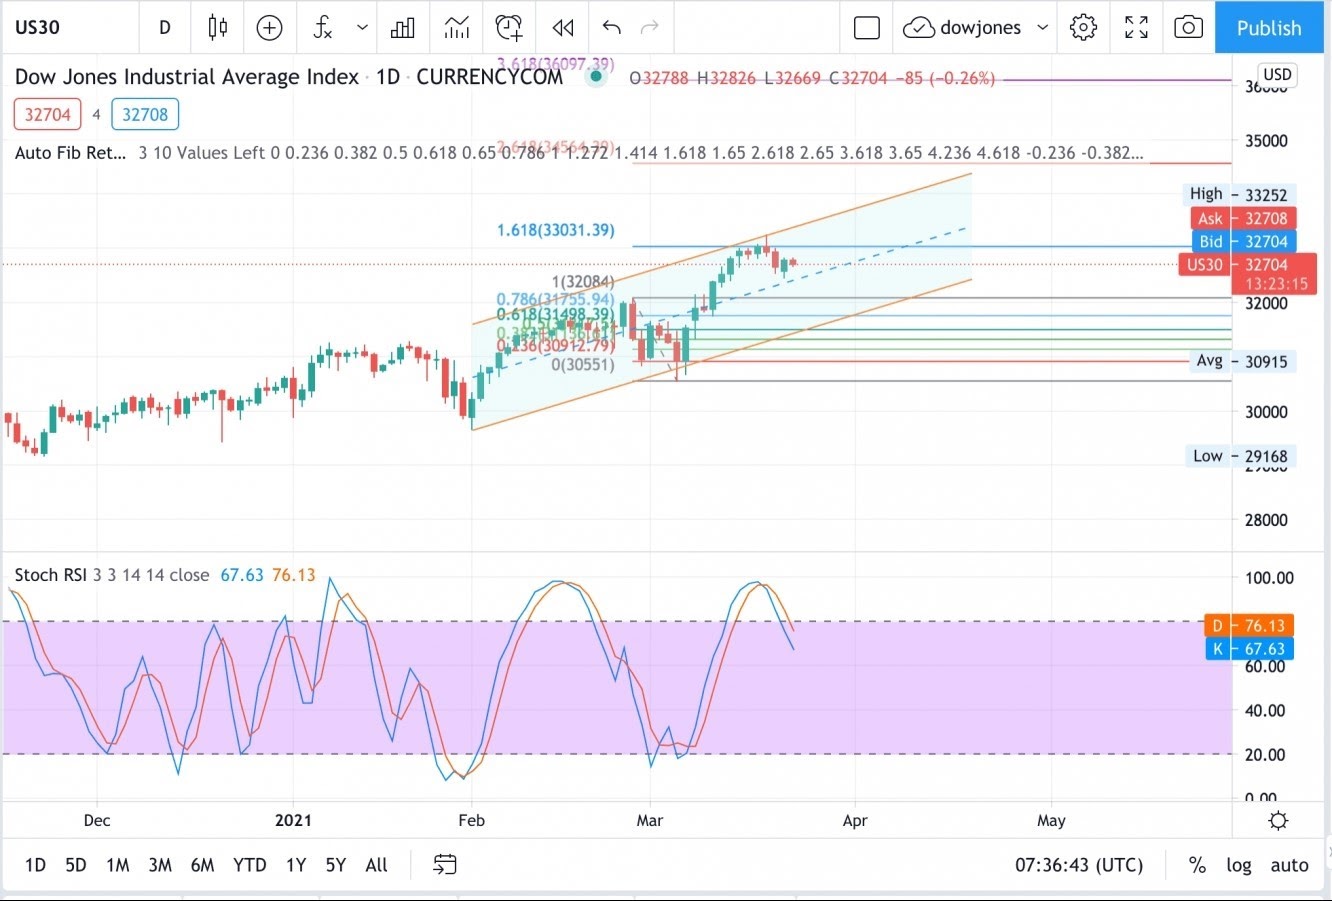Image resolution: width=1332 pixels, height=901 pixels.
Task: Set the time range to 1D
Action: [35, 865]
